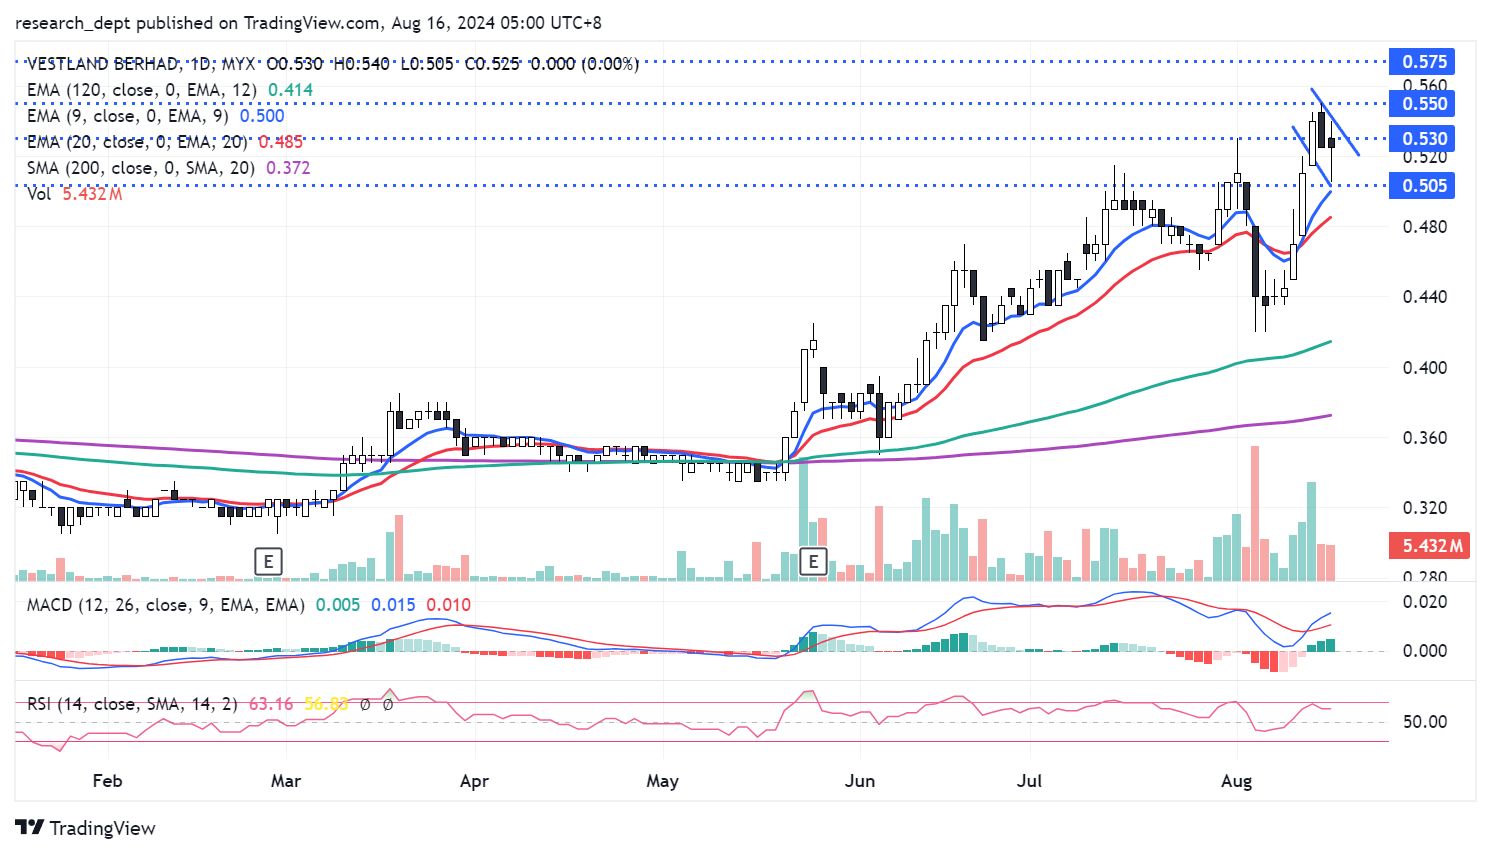Click the Feb label on time axis
Screen dimensions: 1491x854
pyautogui.click(x=107, y=781)
